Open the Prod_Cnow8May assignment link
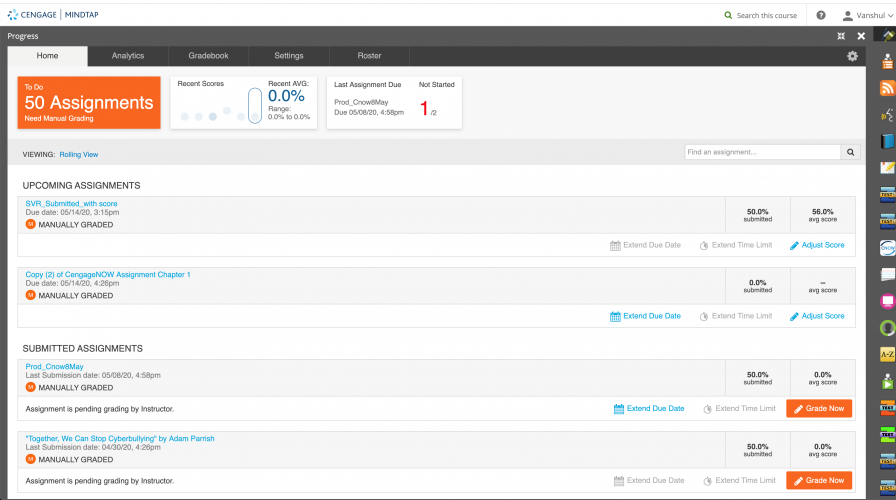Image resolution: width=896 pixels, height=500 pixels. click(x=54, y=366)
